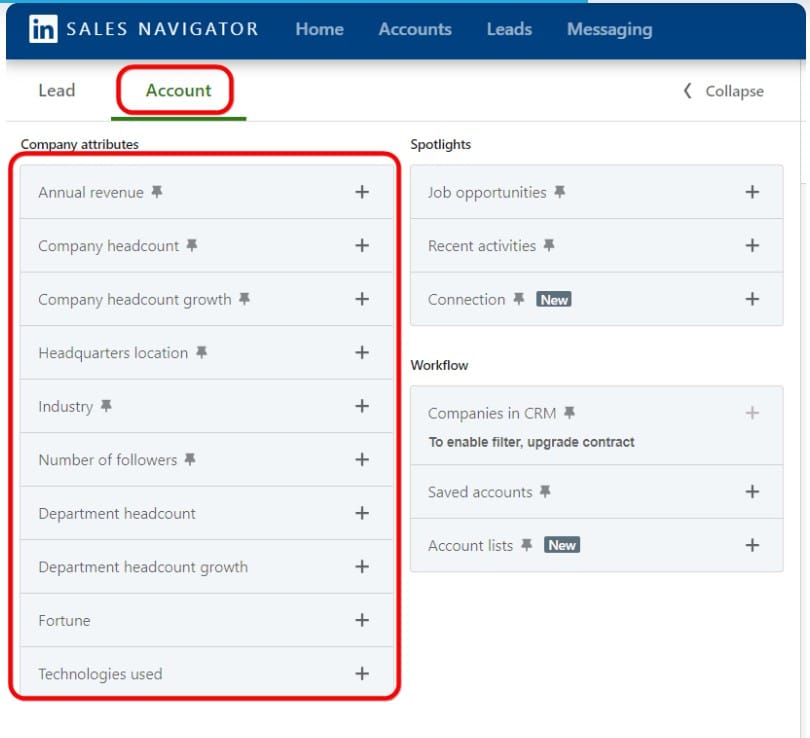Screen dimensions: 810x738
Task: Click Company attributes heading
Action: coord(80,144)
